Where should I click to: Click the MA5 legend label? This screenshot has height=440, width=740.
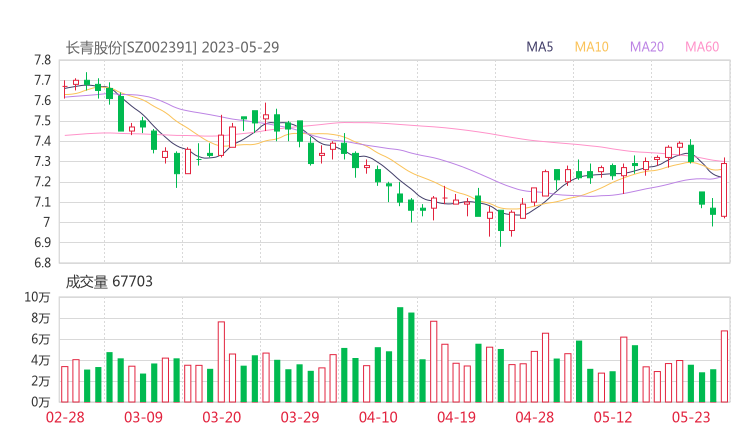539,47
